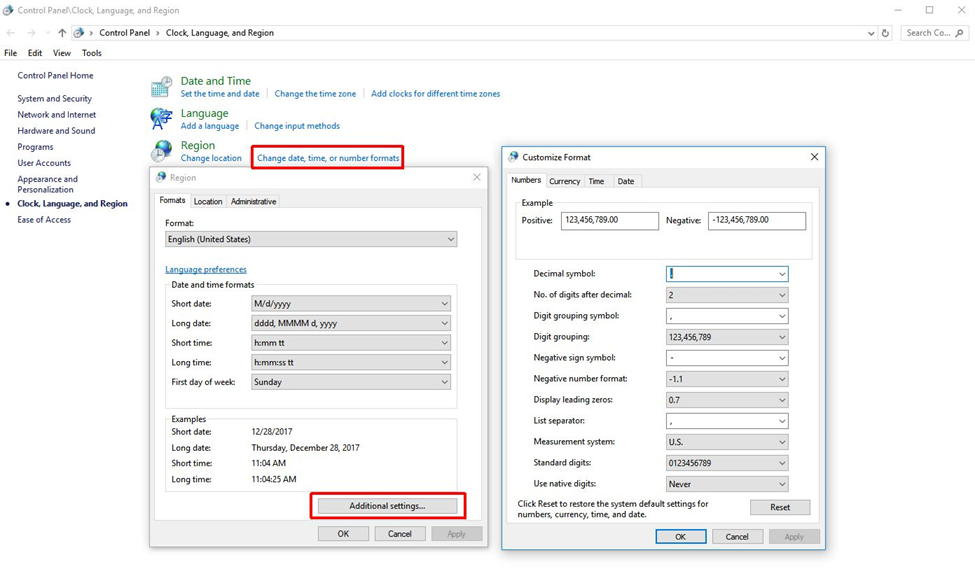The height and width of the screenshot is (569, 975).
Task: Open the Edit menu
Action: 35,53
